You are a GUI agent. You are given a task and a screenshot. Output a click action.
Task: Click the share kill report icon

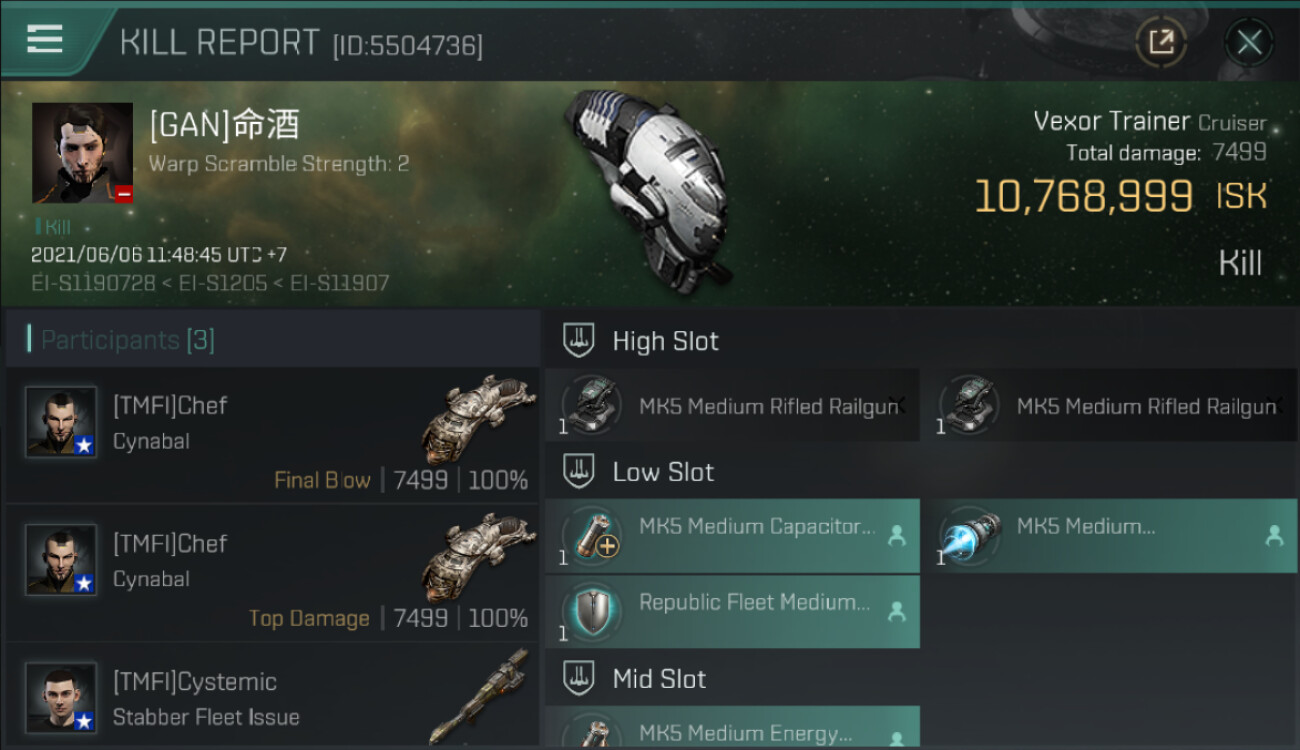tap(1161, 42)
